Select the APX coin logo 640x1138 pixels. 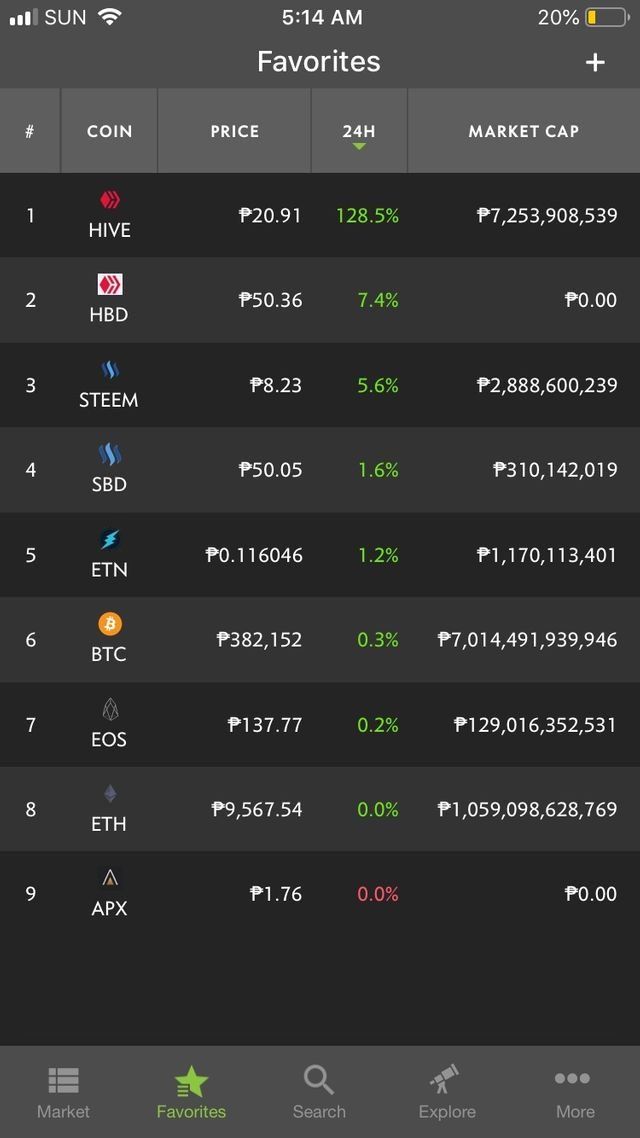point(110,878)
